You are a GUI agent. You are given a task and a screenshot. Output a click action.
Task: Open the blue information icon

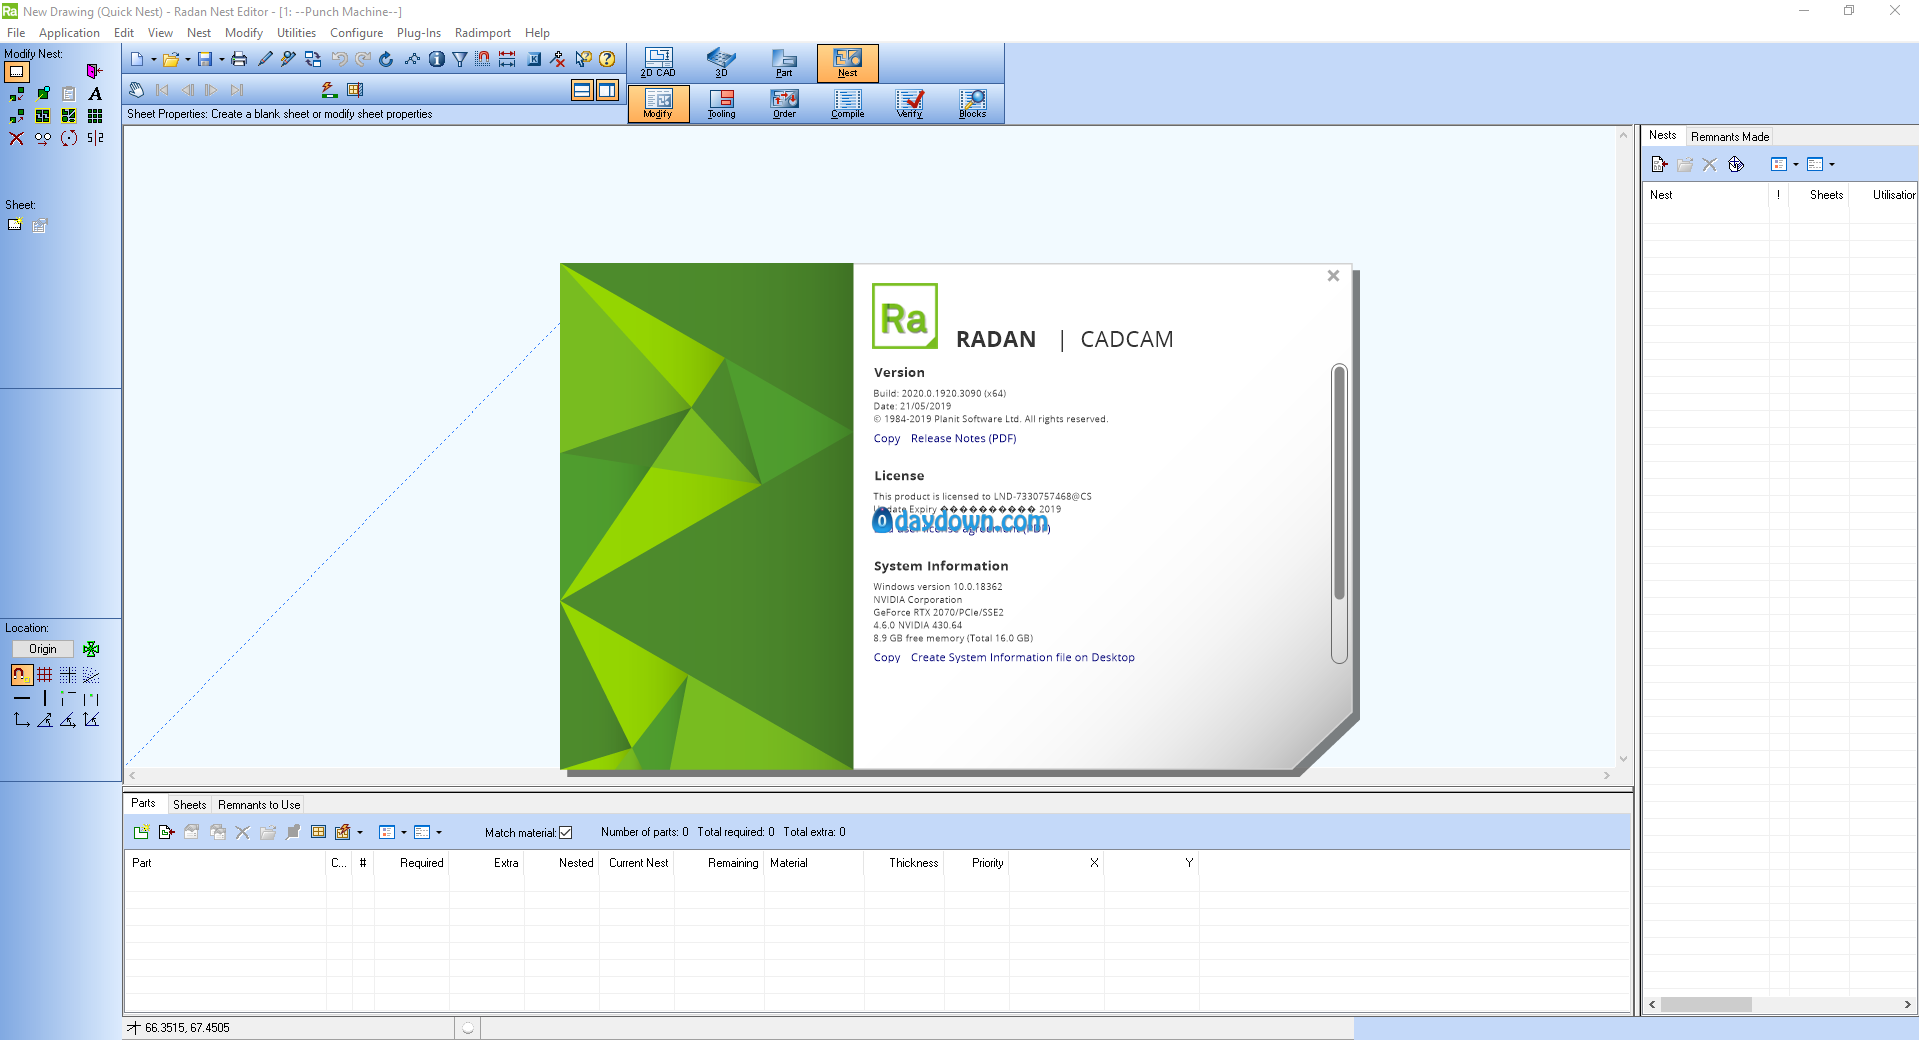click(437, 60)
